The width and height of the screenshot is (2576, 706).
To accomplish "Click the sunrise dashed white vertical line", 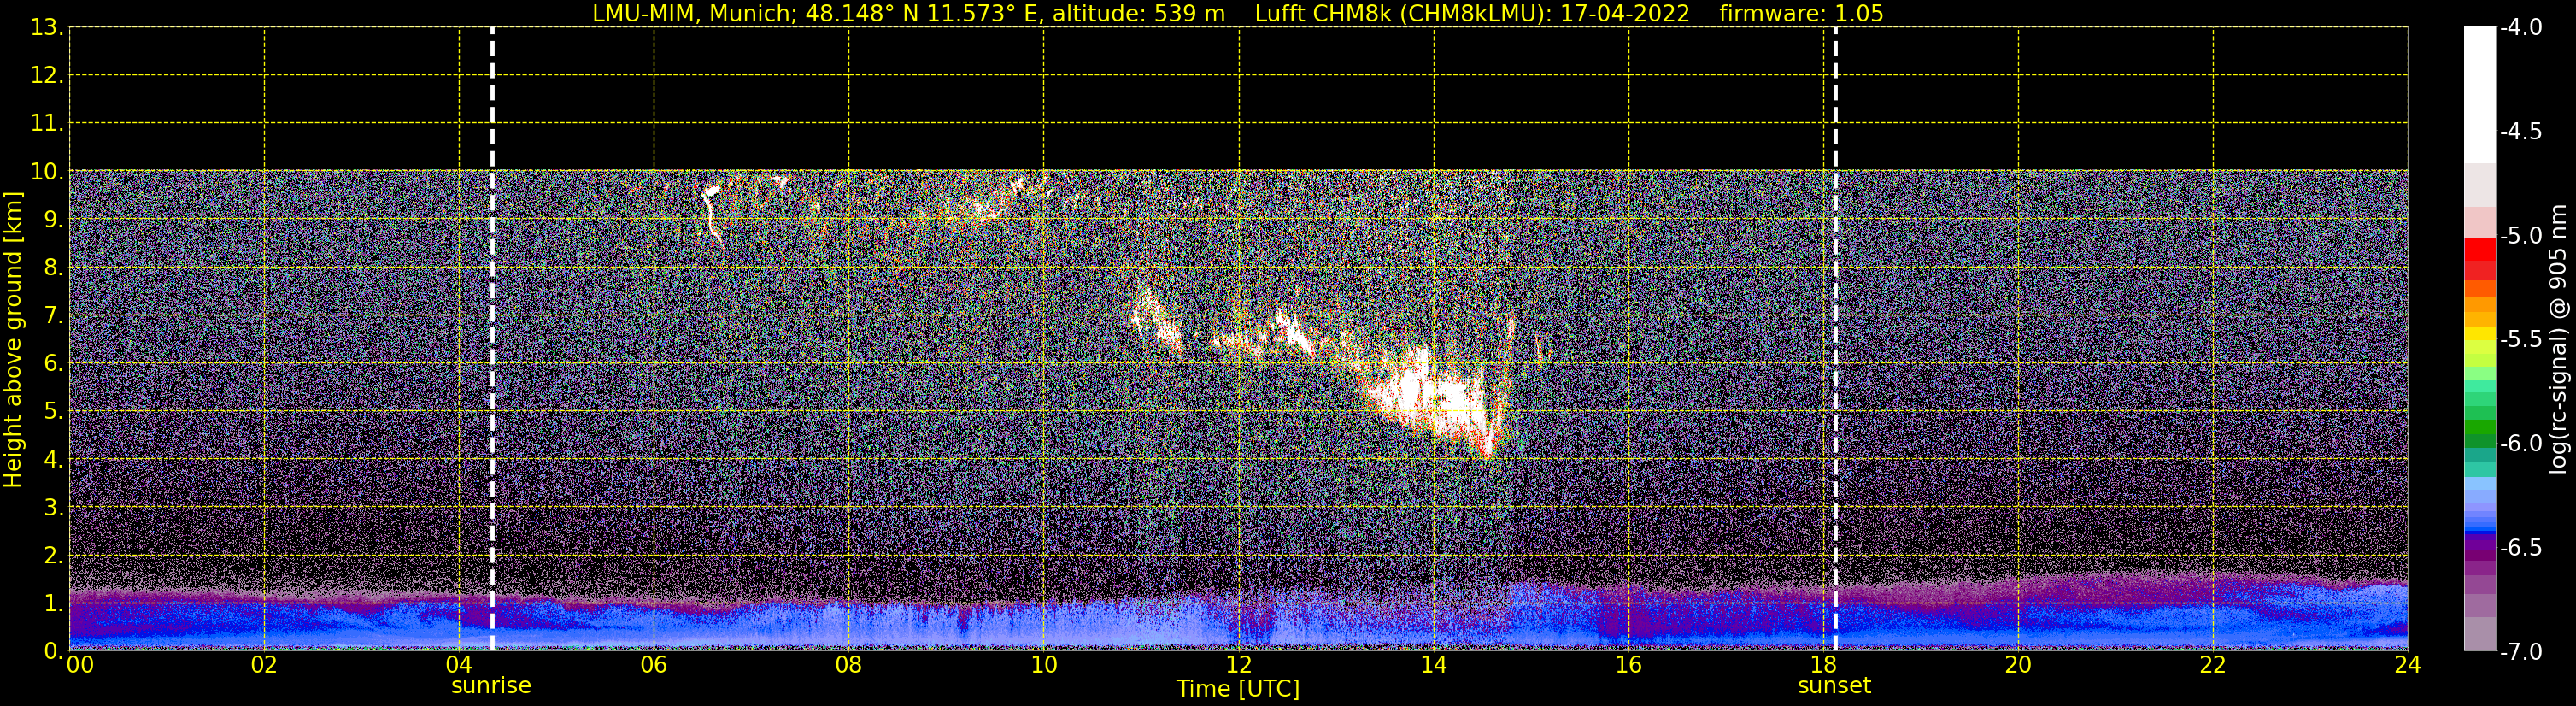I will click(x=492, y=339).
